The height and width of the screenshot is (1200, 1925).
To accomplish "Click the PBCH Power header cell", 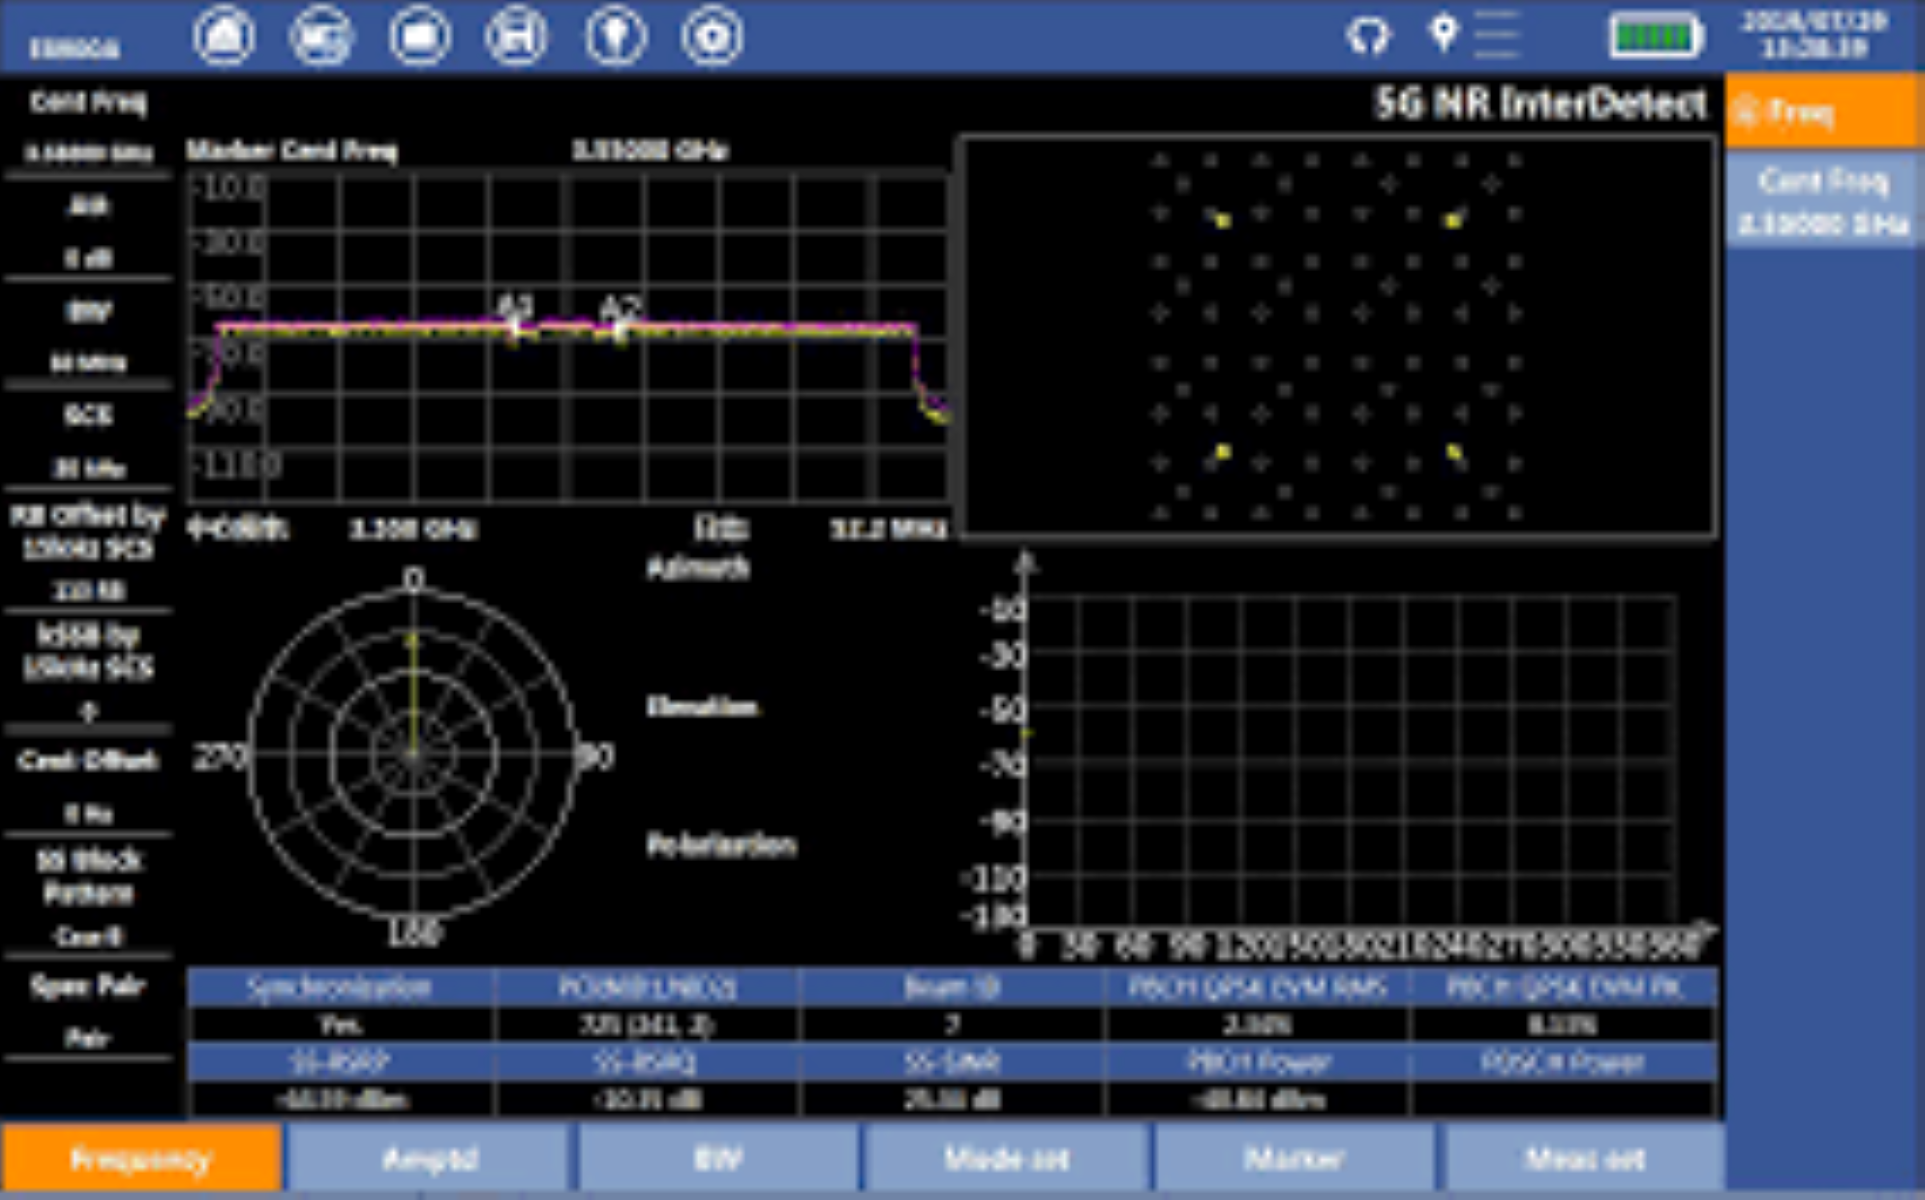I will pos(1257,1062).
